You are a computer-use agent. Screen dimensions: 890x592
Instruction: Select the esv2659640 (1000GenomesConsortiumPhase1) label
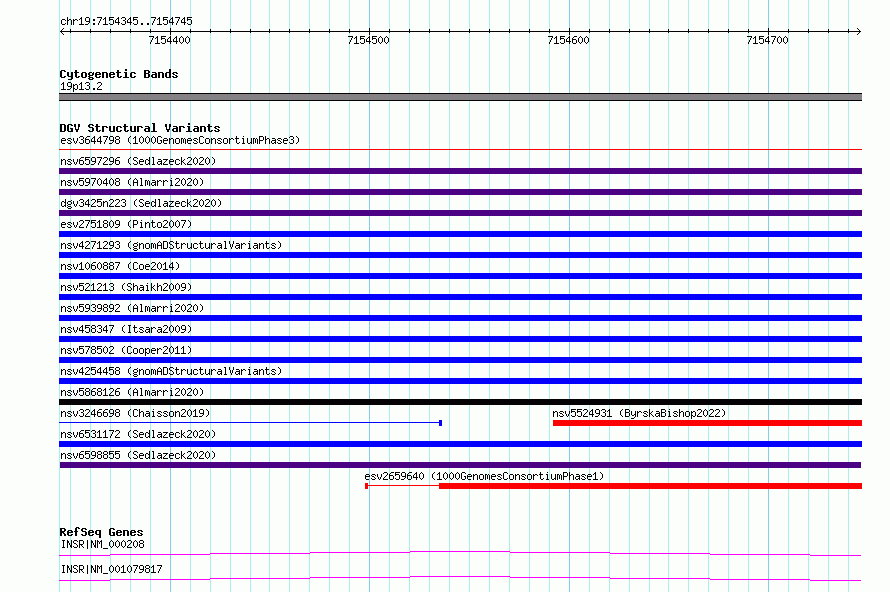pos(484,476)
